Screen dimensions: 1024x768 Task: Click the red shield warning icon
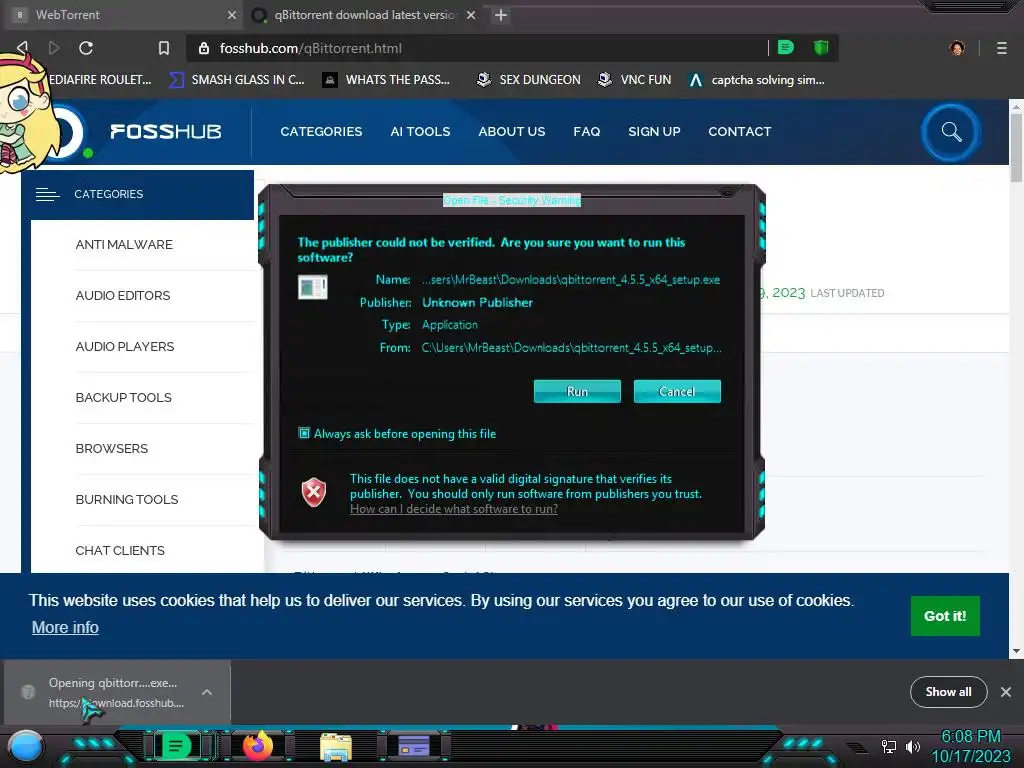pyautogui.click(x=313, y=492)
